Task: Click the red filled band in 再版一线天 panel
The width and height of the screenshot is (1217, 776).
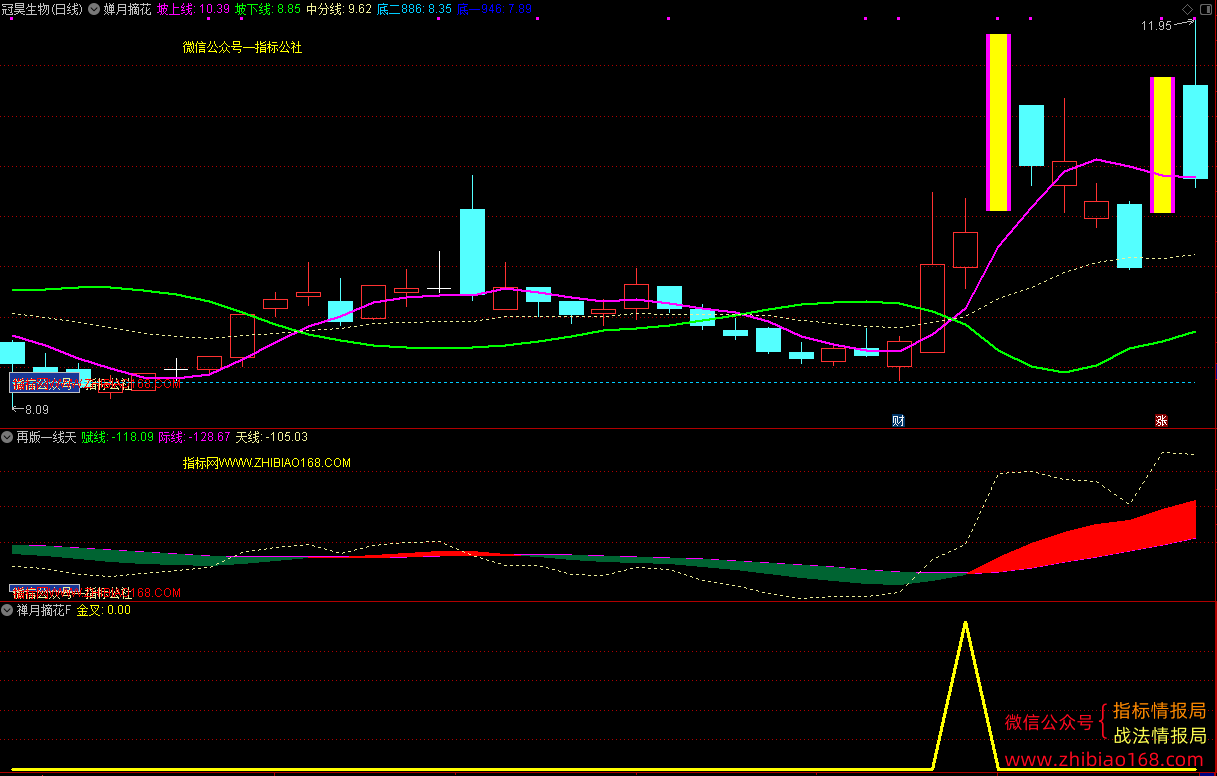Action: tap(1120, 538)
